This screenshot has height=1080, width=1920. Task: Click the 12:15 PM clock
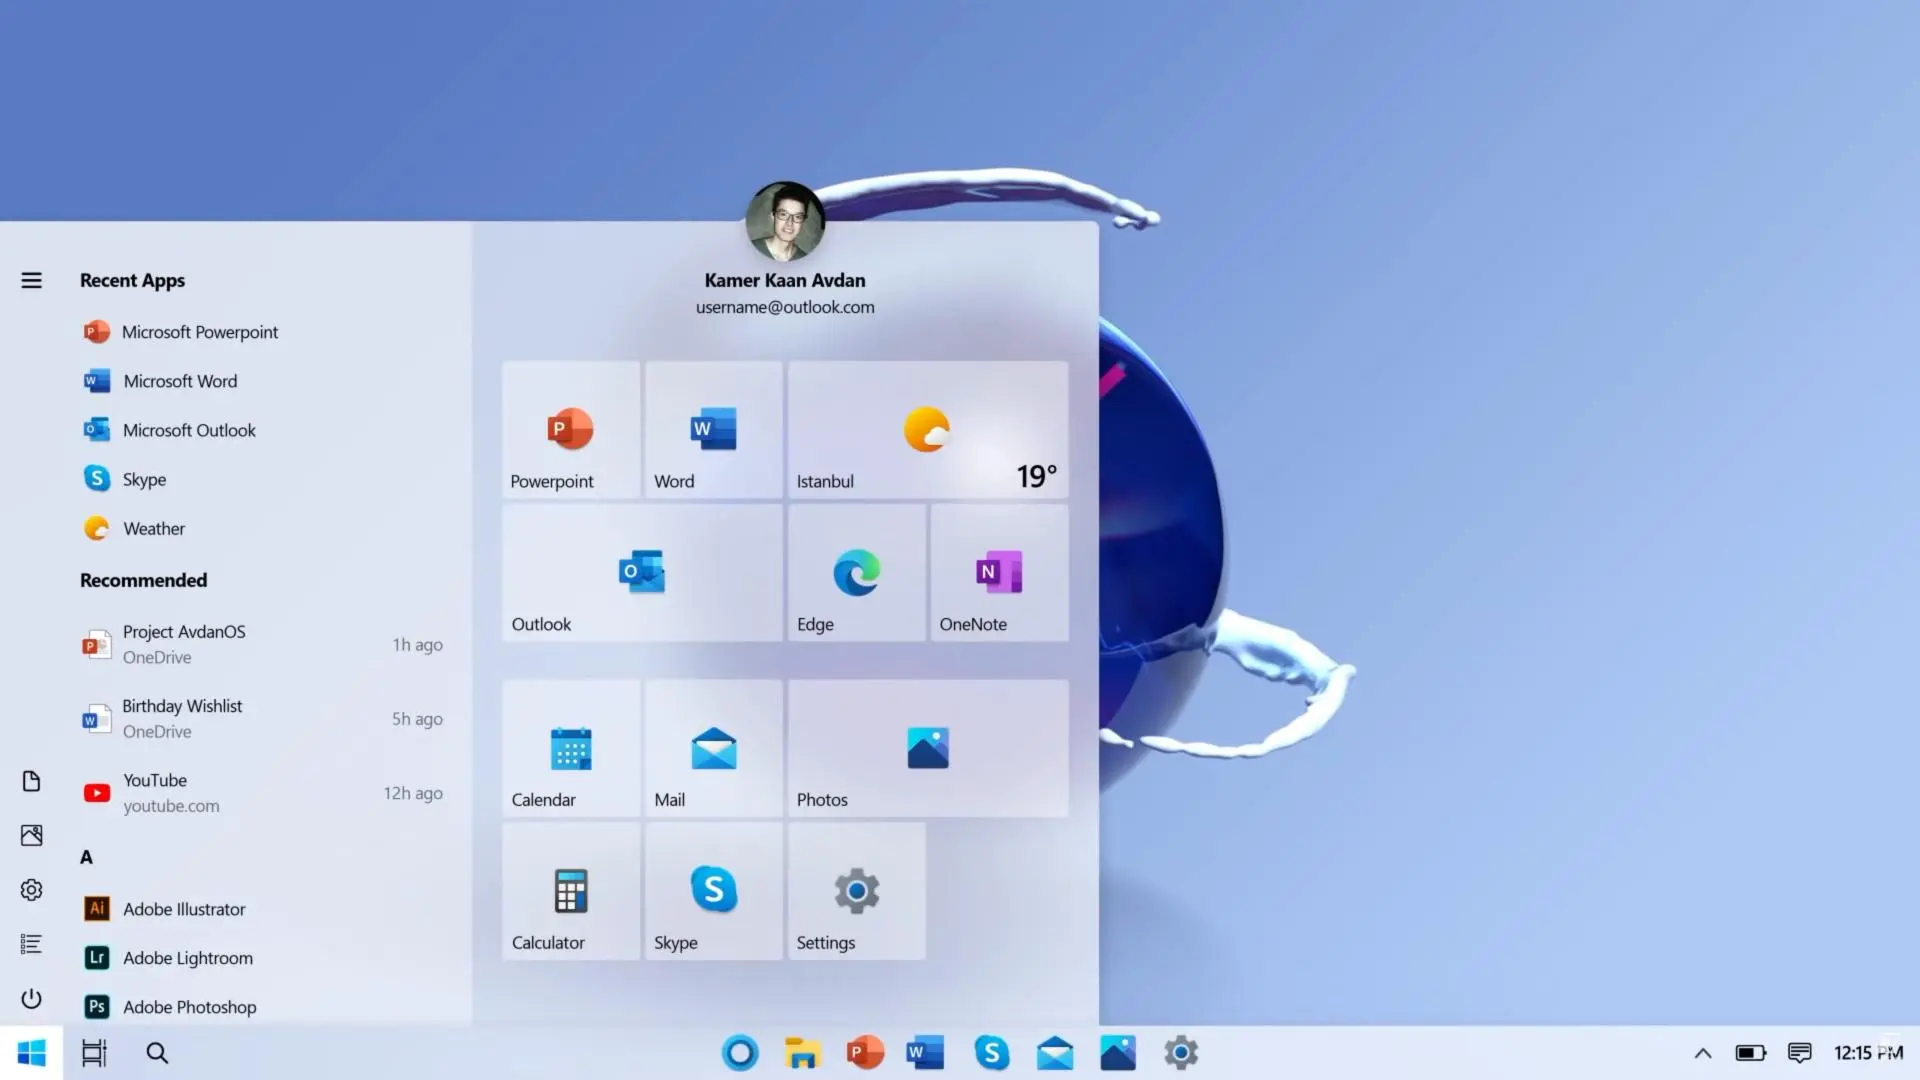tap(1868, 1053)
